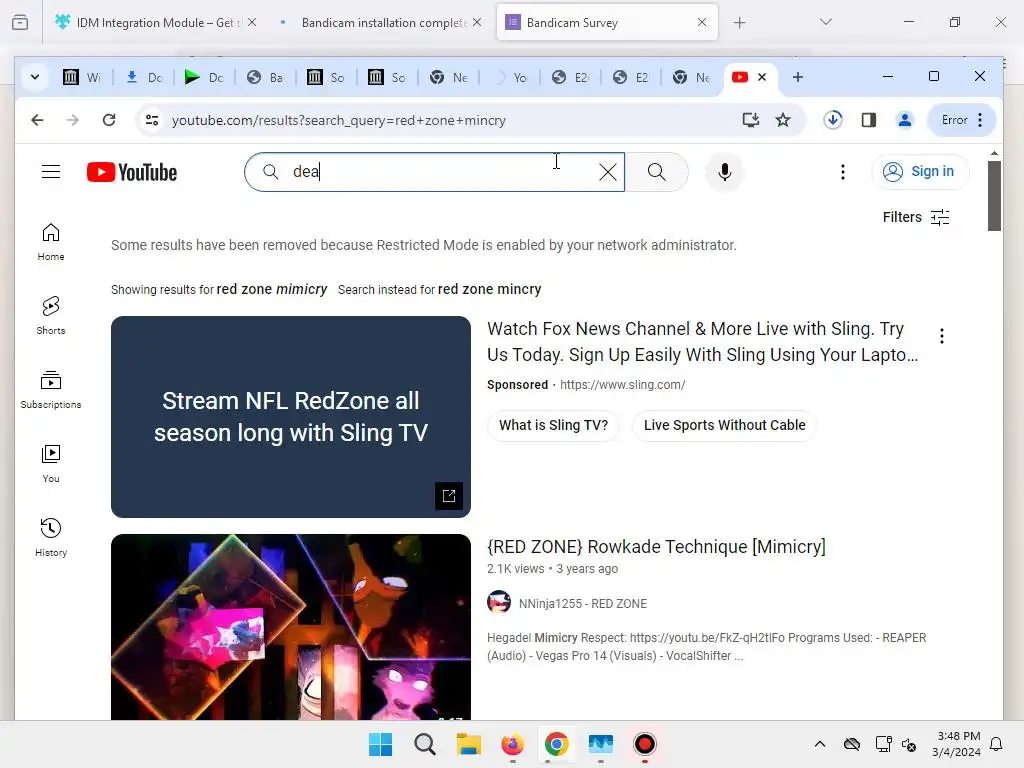The image size is (1024, 768).
Task: Open the ad's three-dot options menu
Action: pos(942,336)
